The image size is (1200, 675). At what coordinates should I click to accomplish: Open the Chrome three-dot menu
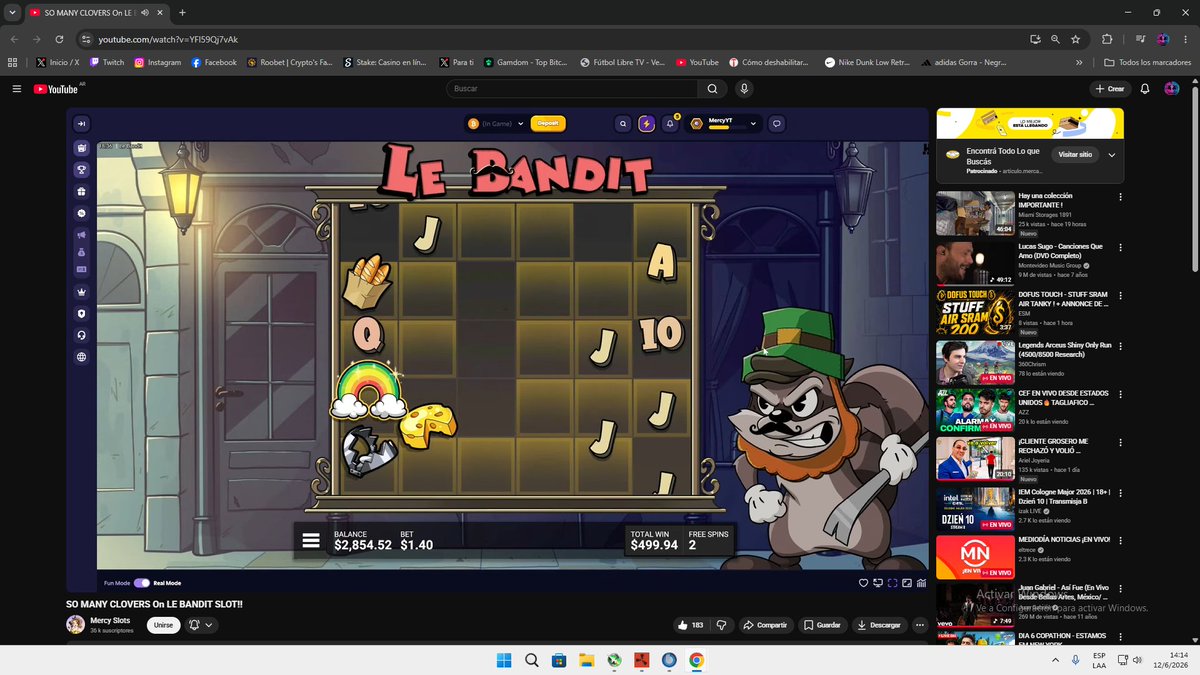pos(1186,39)
